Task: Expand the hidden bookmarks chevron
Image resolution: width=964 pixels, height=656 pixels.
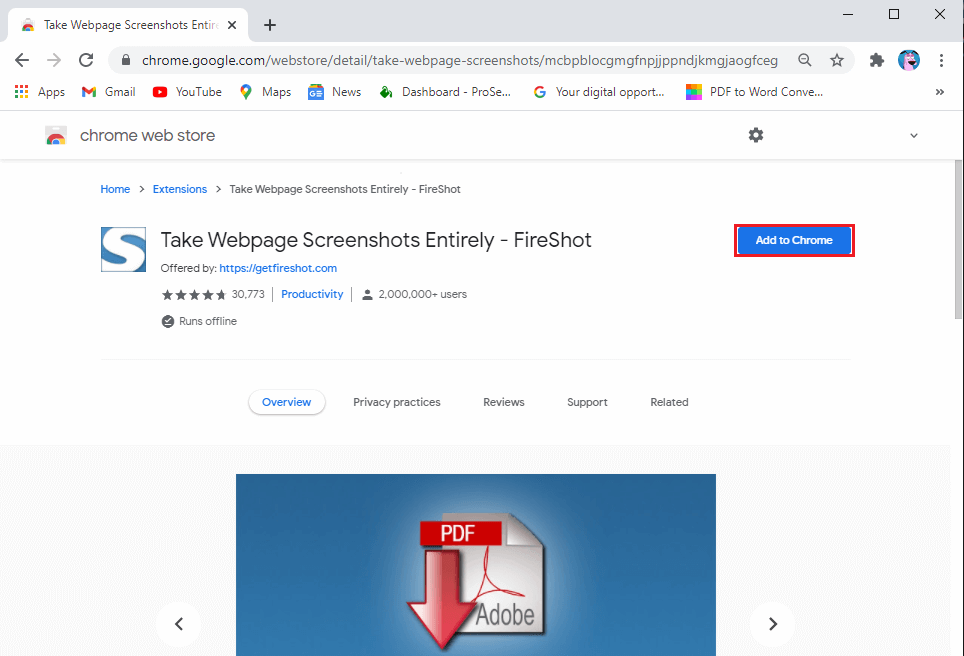Action: pos(939,91)
